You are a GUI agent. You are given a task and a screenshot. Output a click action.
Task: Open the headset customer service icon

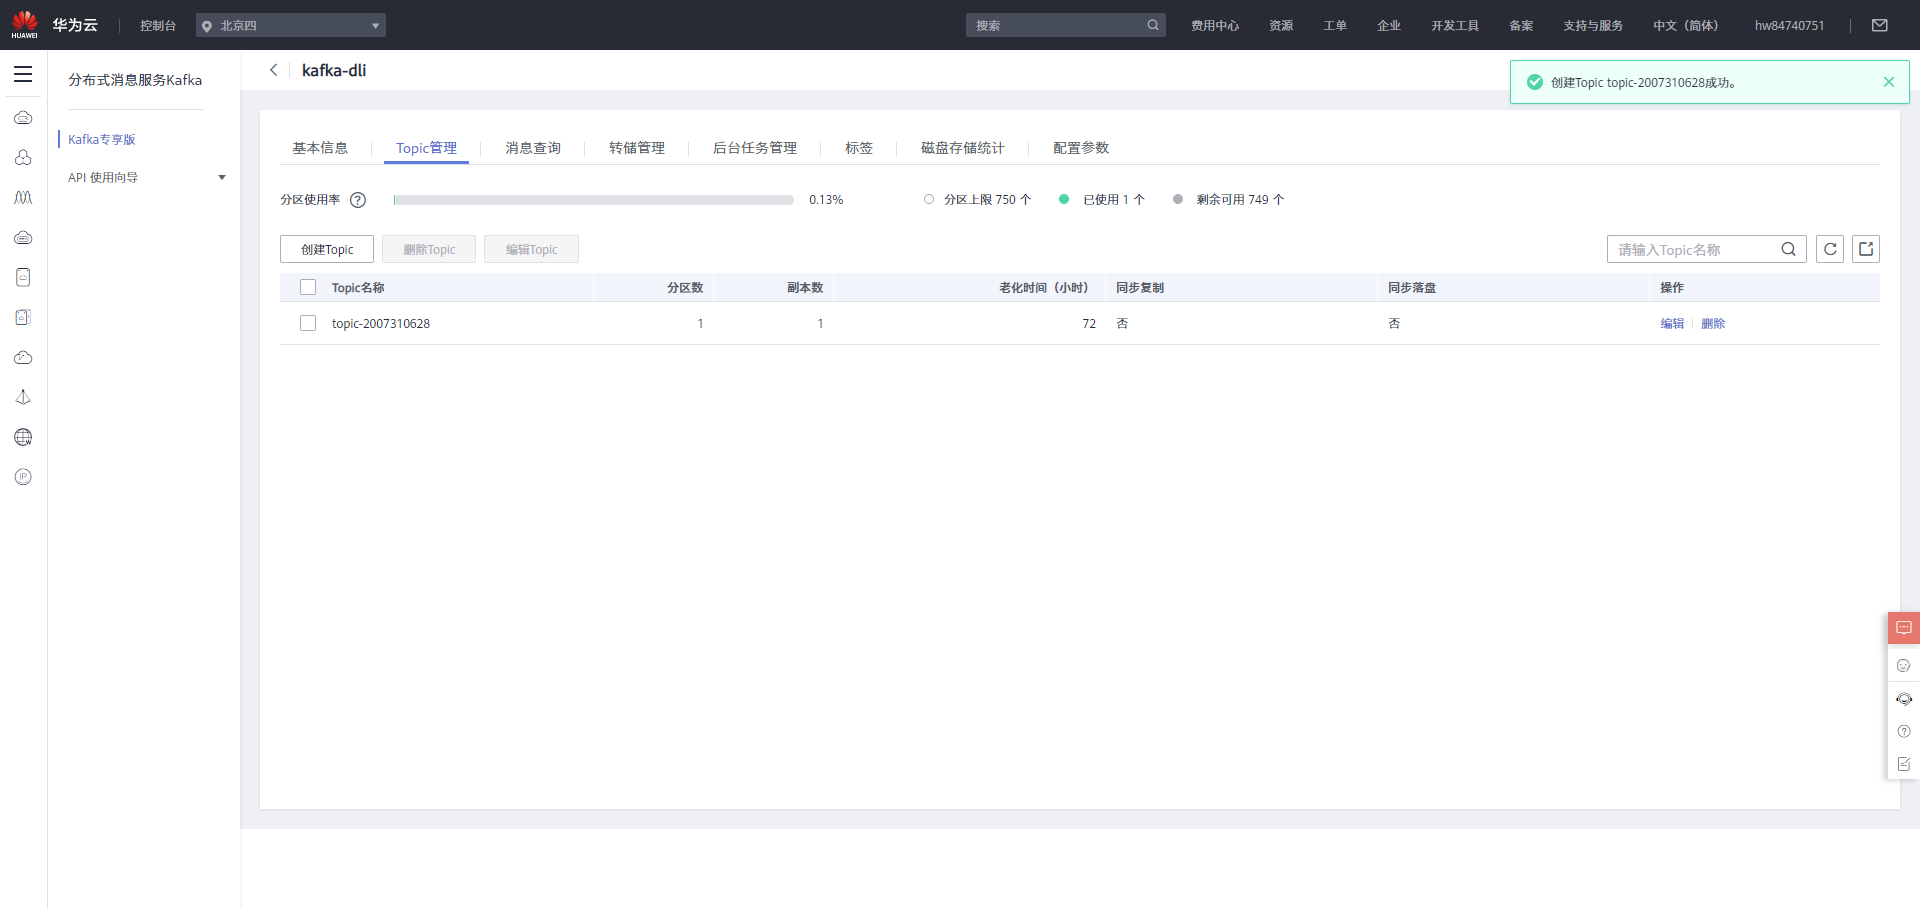(1904, 699)
